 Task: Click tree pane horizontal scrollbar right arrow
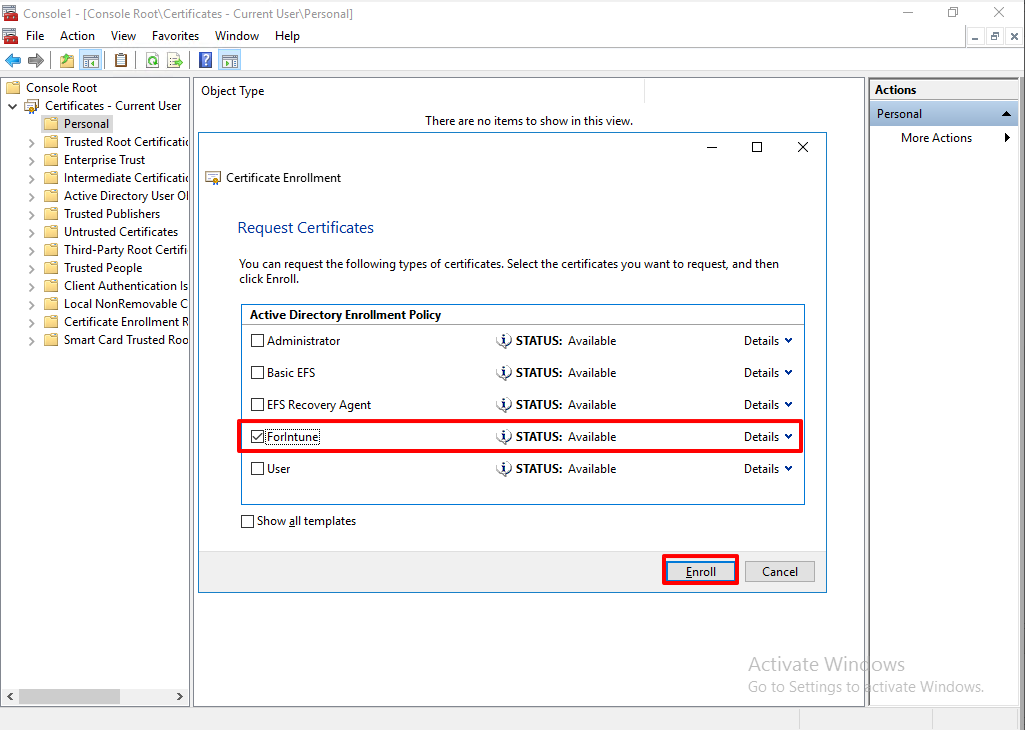point(180,697)
